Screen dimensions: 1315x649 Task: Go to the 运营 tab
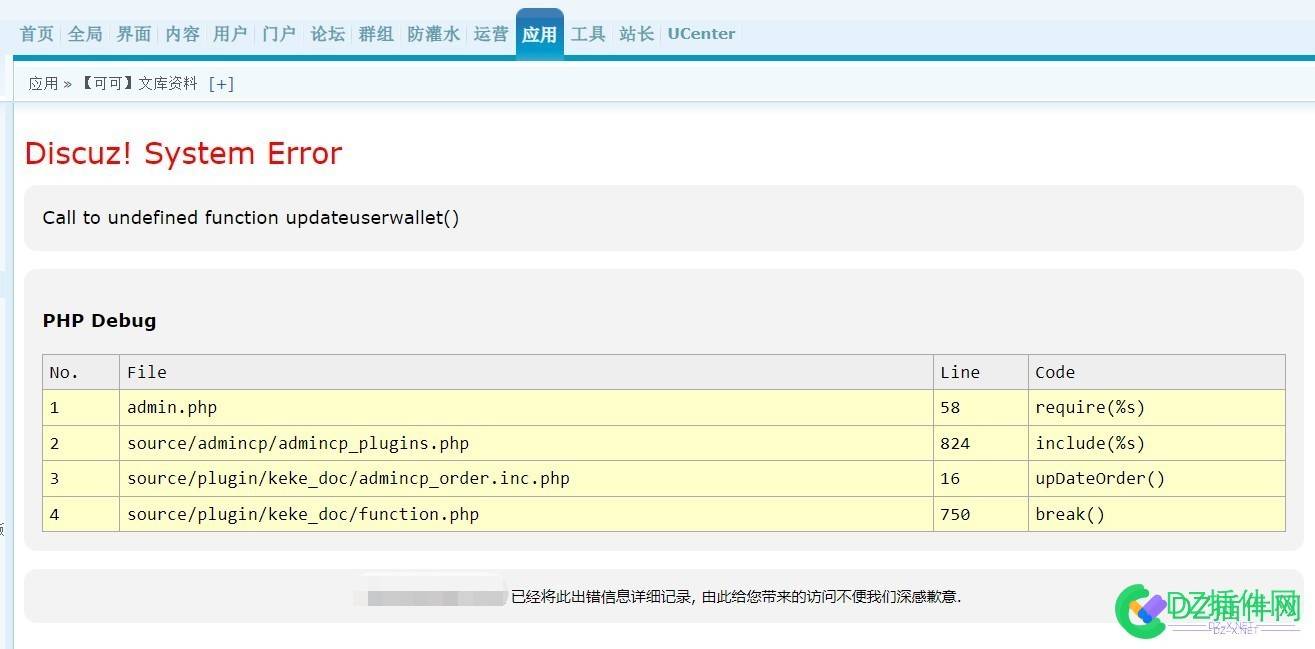(491, 34)
